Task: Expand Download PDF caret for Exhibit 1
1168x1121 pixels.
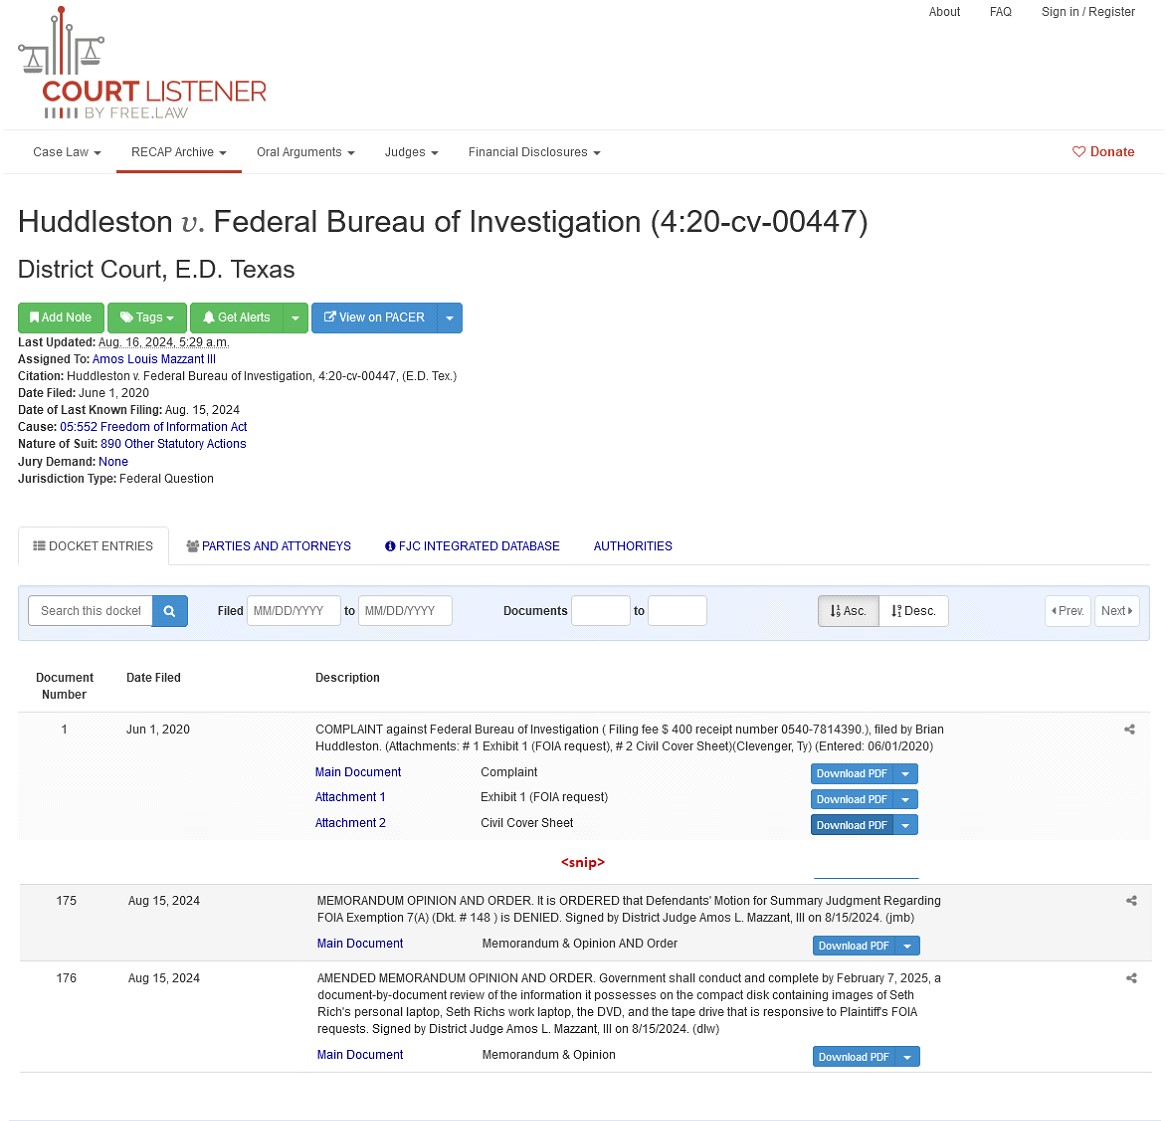Action: point(905,799)
